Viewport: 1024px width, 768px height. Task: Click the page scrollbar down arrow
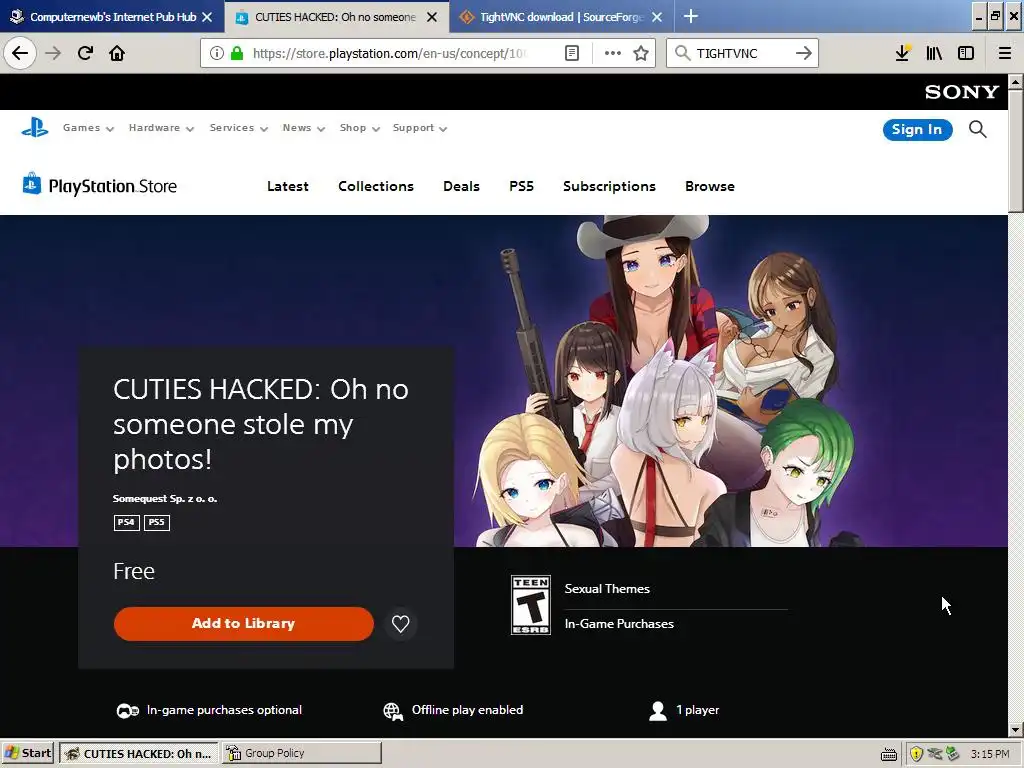pyautogui.click(x=1016, y=729)
